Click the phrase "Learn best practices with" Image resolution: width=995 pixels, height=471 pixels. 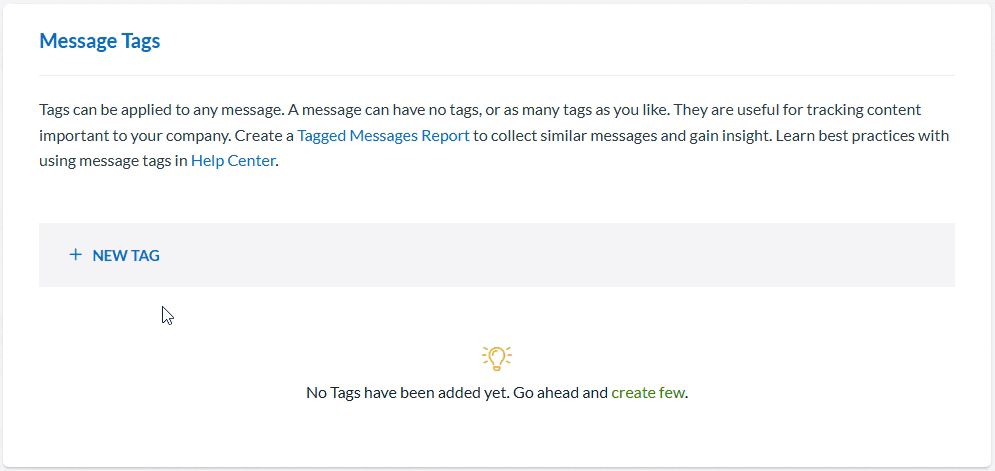pyautogui.click(x=858, y=135)
